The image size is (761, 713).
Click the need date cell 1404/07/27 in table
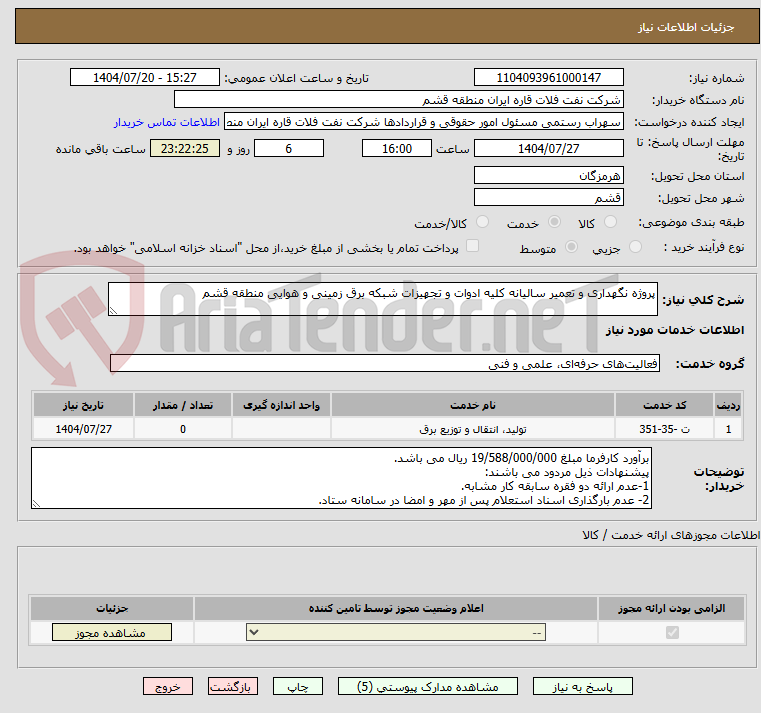83,429
